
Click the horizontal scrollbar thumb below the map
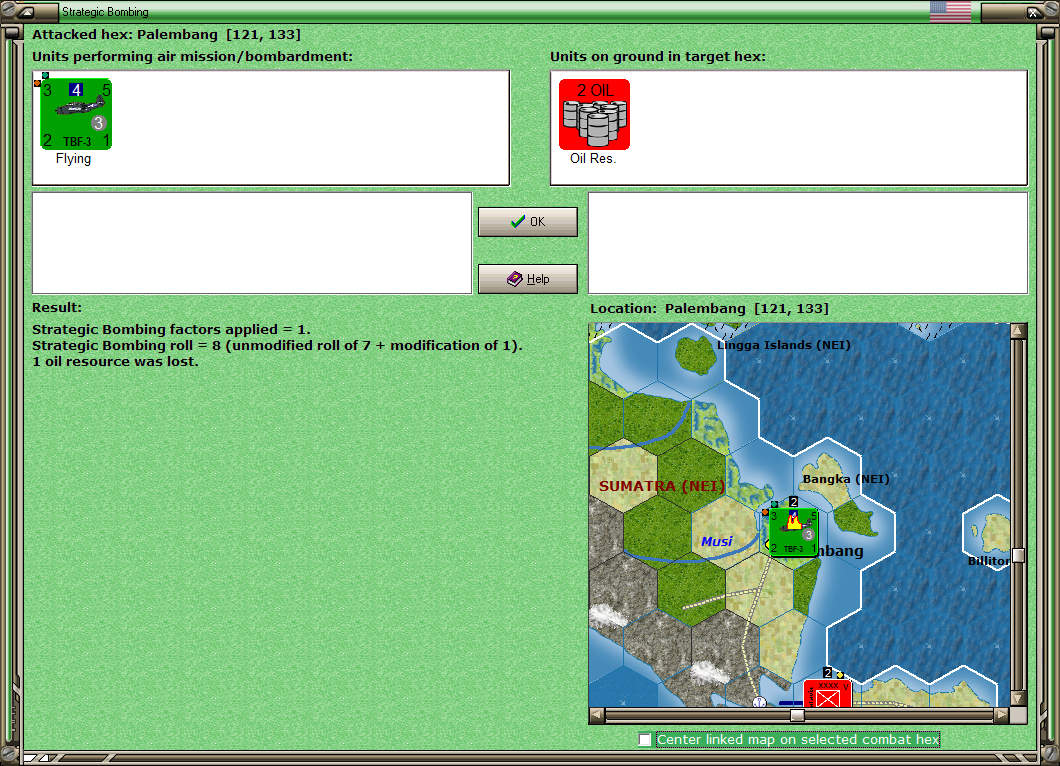coord(795,715)
